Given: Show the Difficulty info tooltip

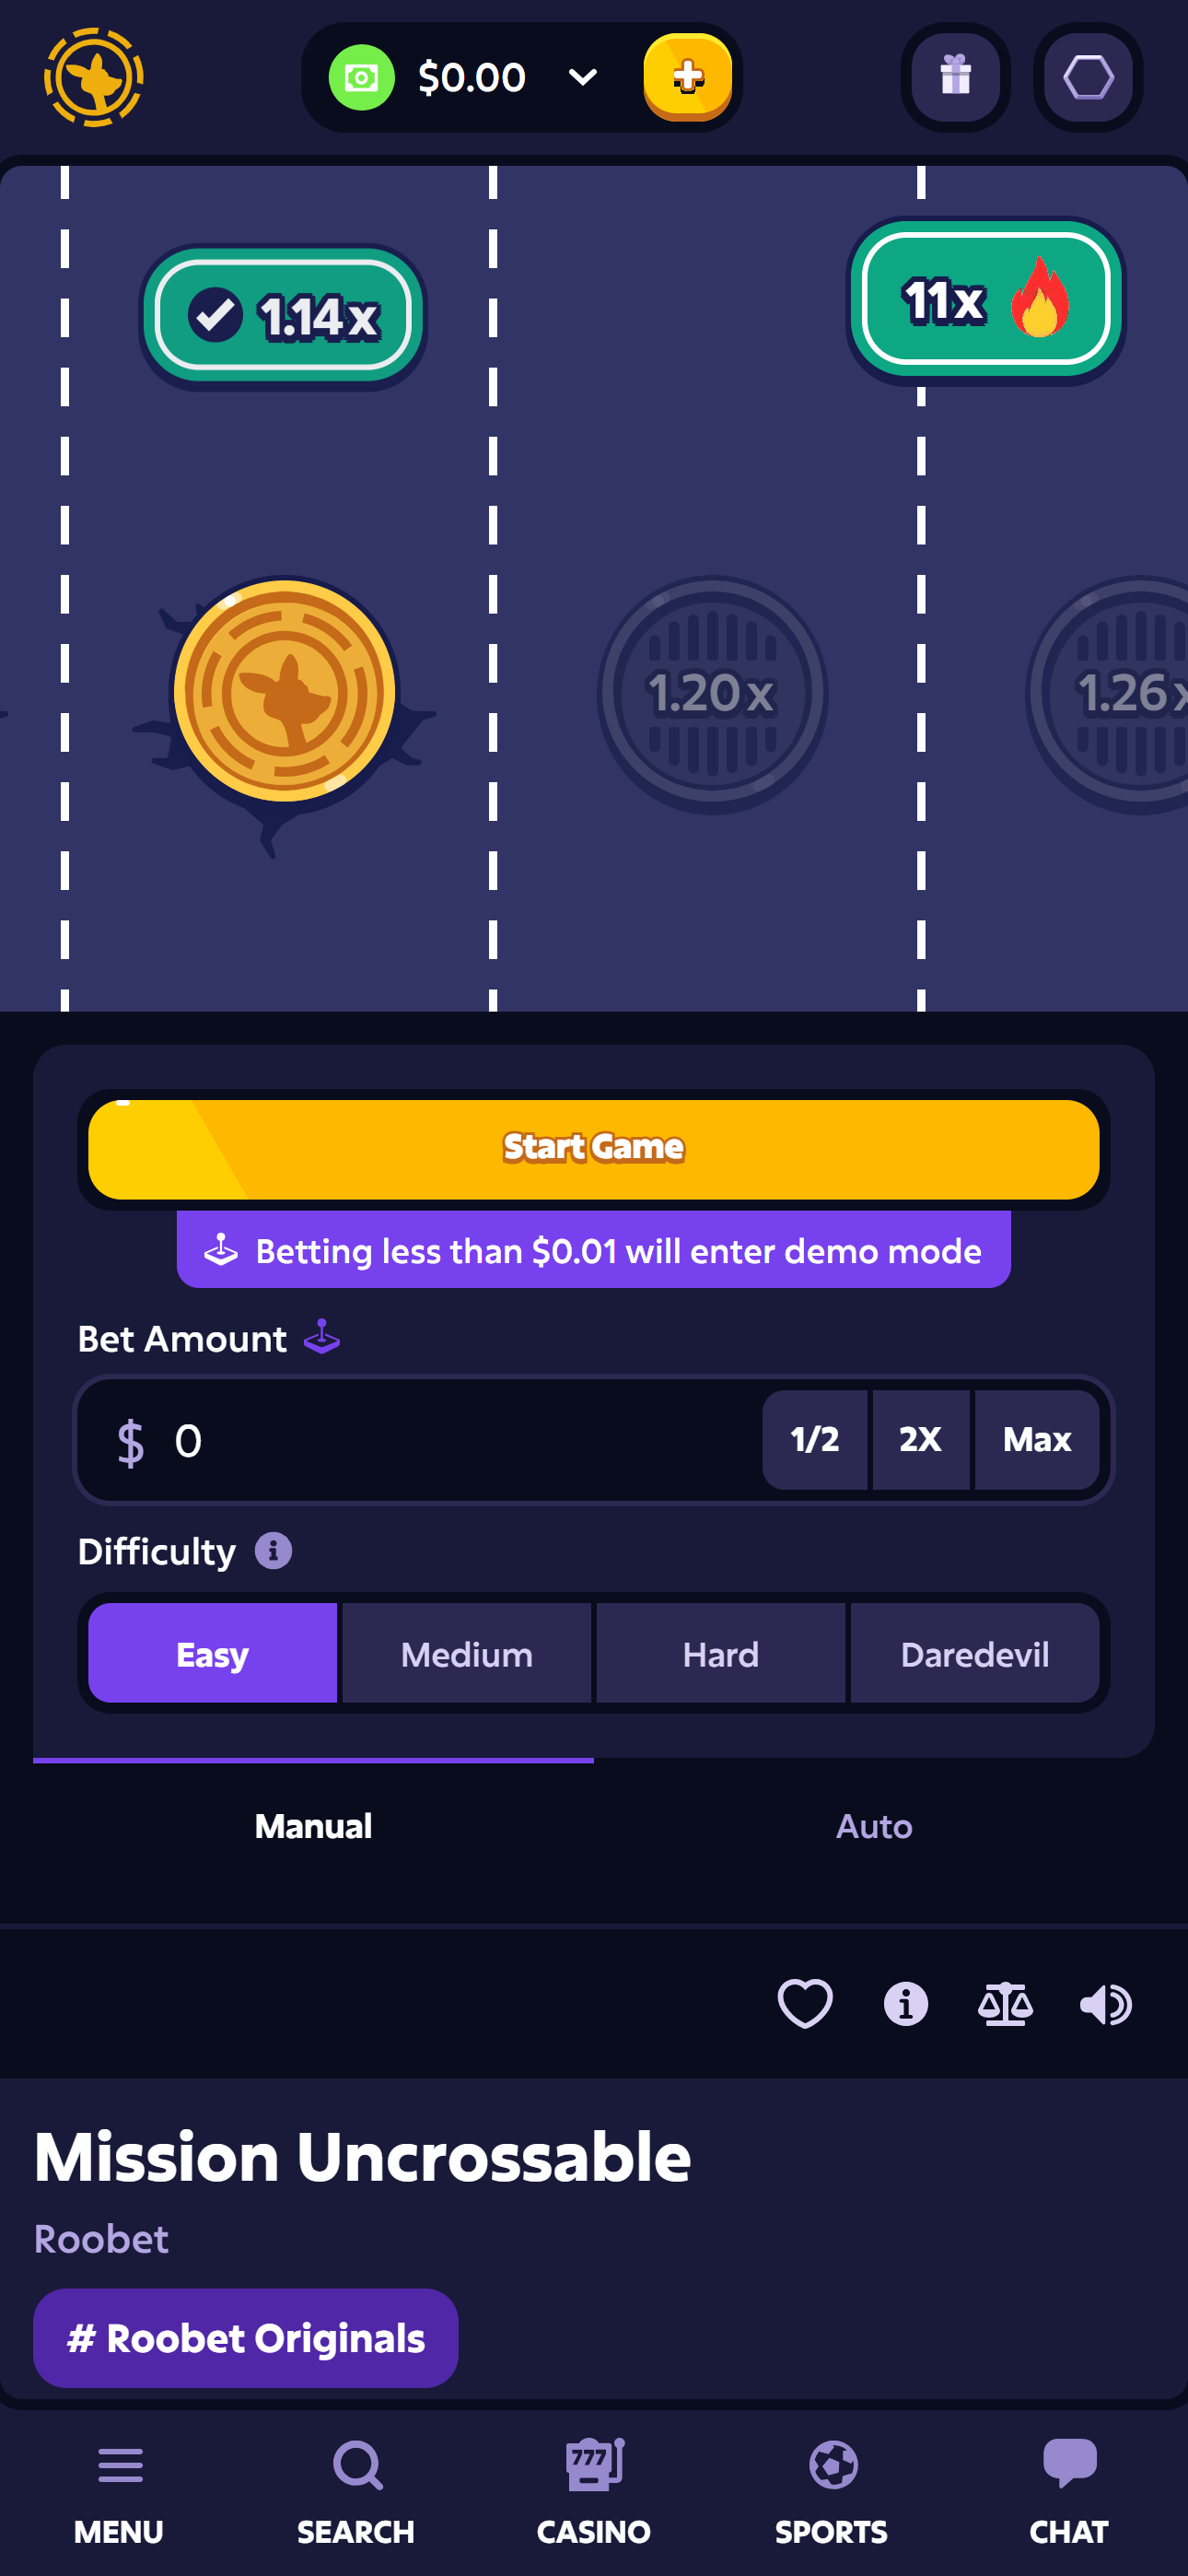Looking at the screenshot, I should click(273, 1551).
